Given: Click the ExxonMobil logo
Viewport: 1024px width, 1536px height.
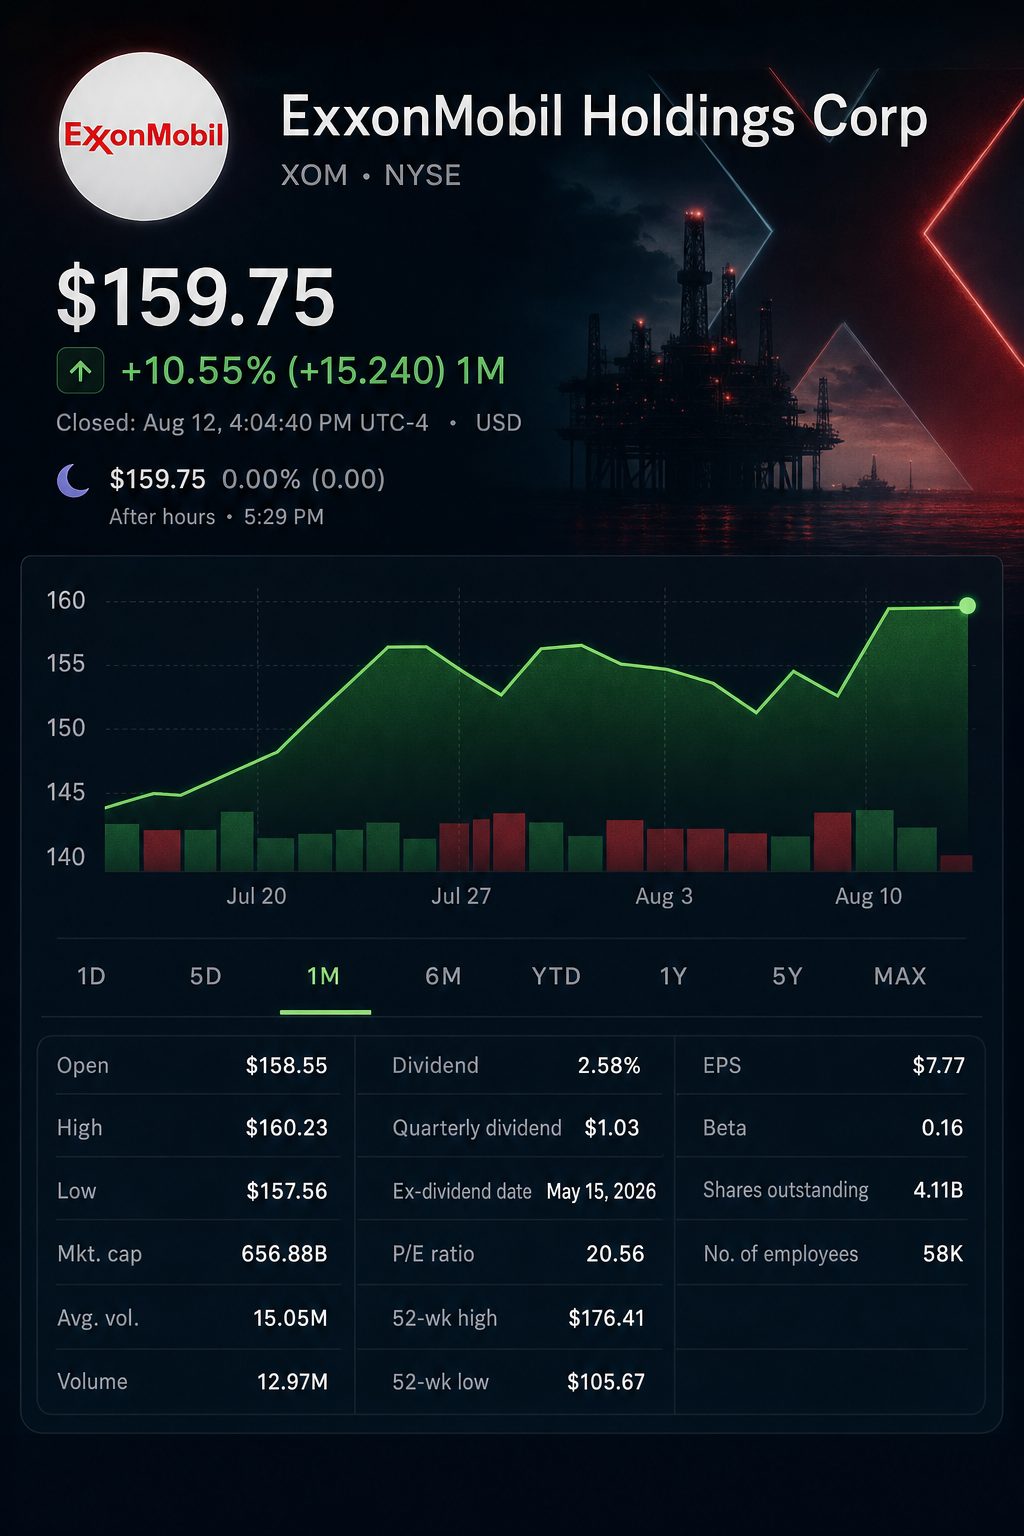Looking at the screenshot, I should tap(144, 136).
